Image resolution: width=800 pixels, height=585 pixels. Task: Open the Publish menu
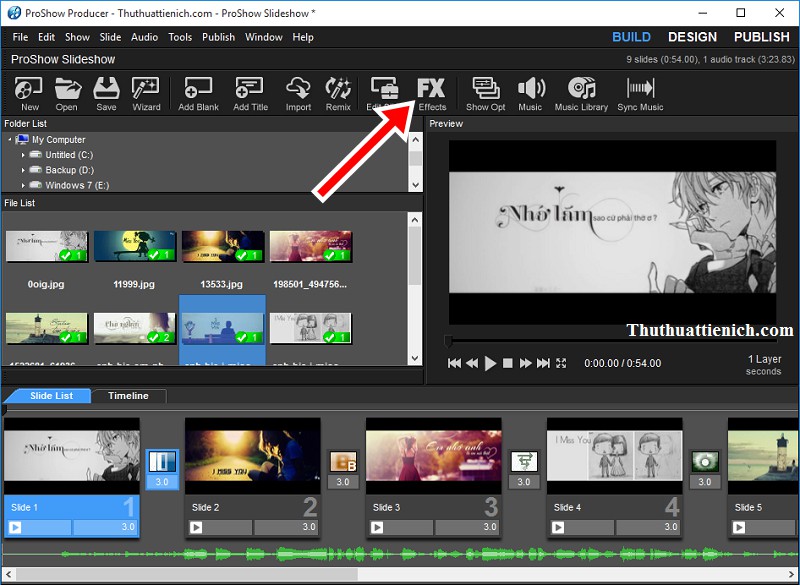218,37
